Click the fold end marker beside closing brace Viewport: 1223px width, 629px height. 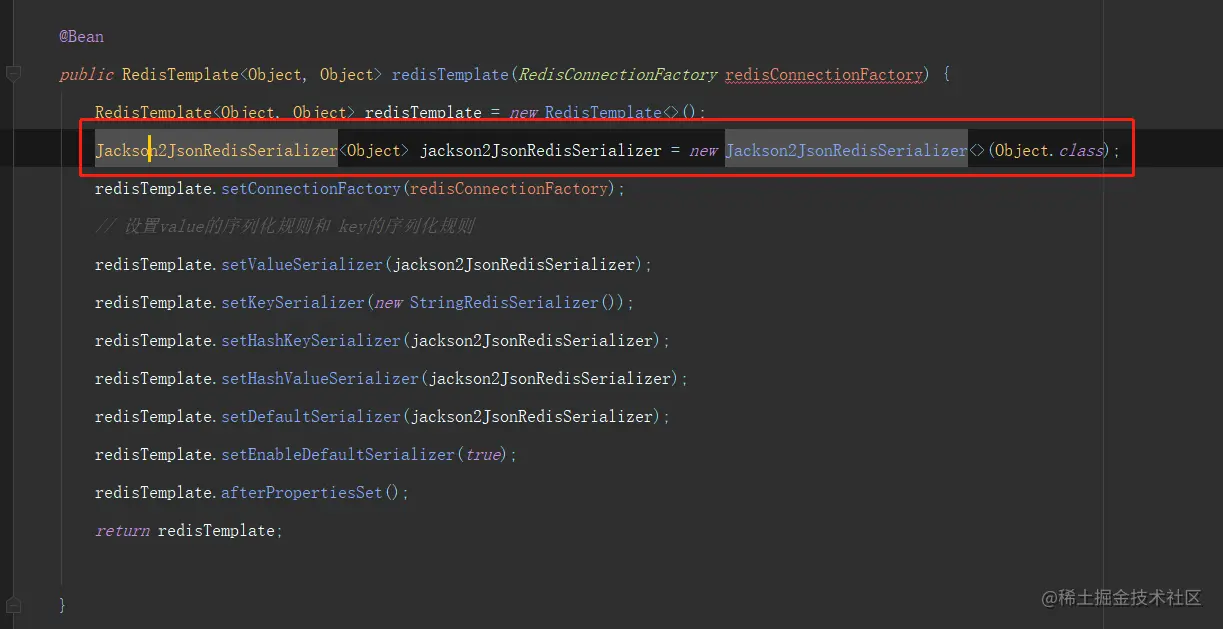tap(12, 604)
